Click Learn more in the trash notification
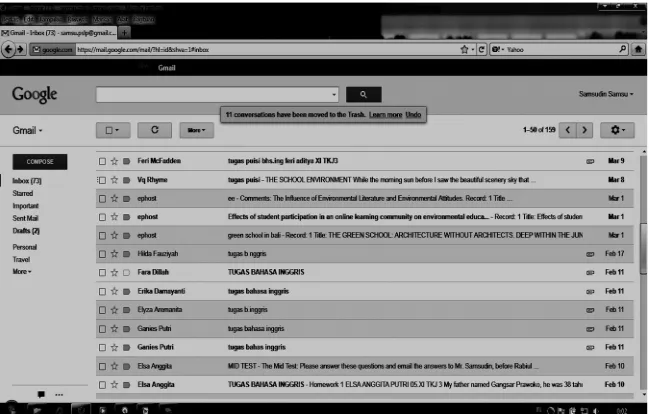650x414 pixels. pyautogui.click(x=386, y=114)
